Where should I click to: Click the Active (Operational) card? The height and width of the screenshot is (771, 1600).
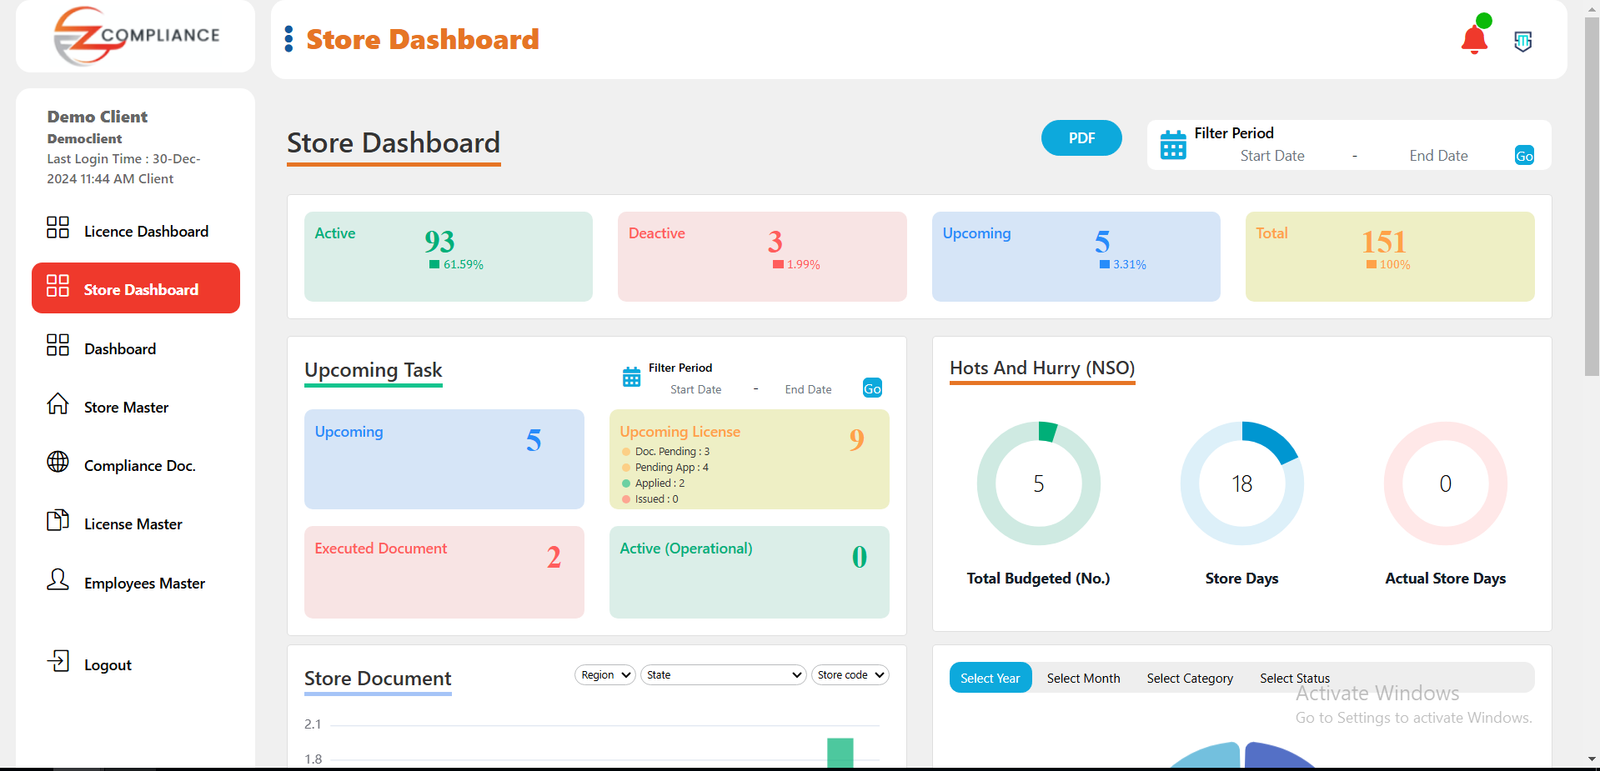pyautogui.click(x=749, y=572)
